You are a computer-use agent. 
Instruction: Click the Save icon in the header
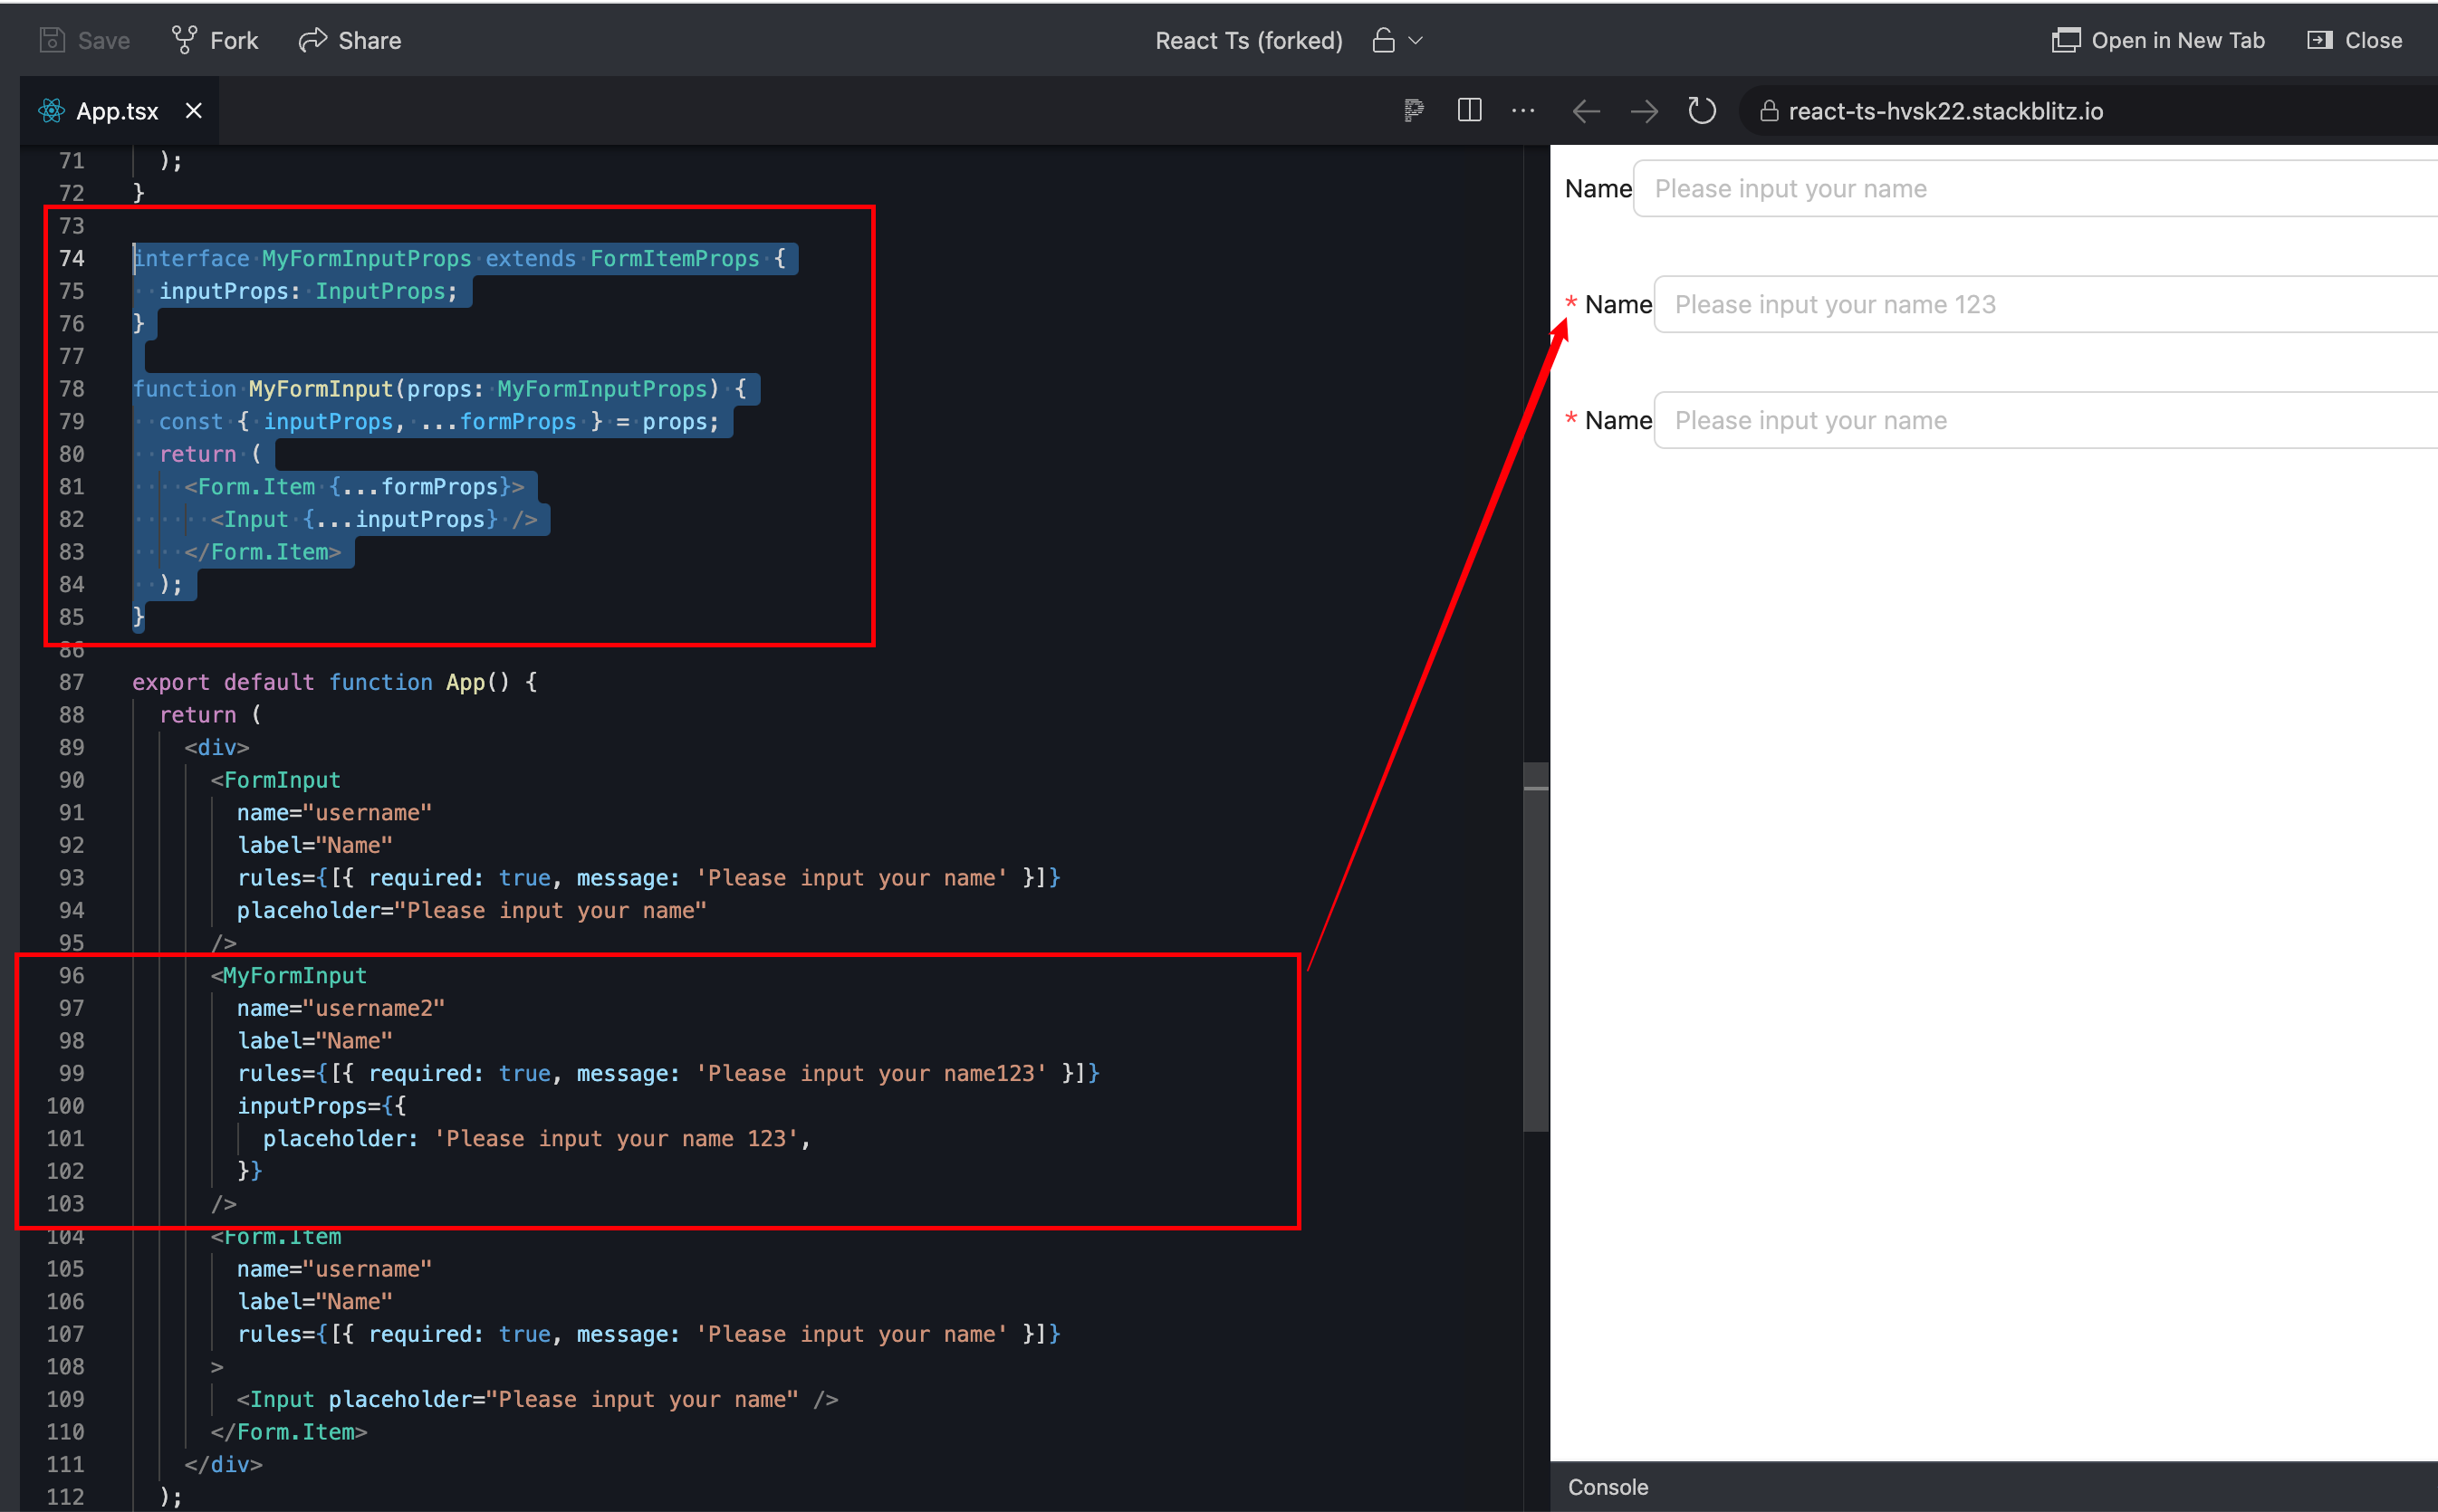pos(51,40)
